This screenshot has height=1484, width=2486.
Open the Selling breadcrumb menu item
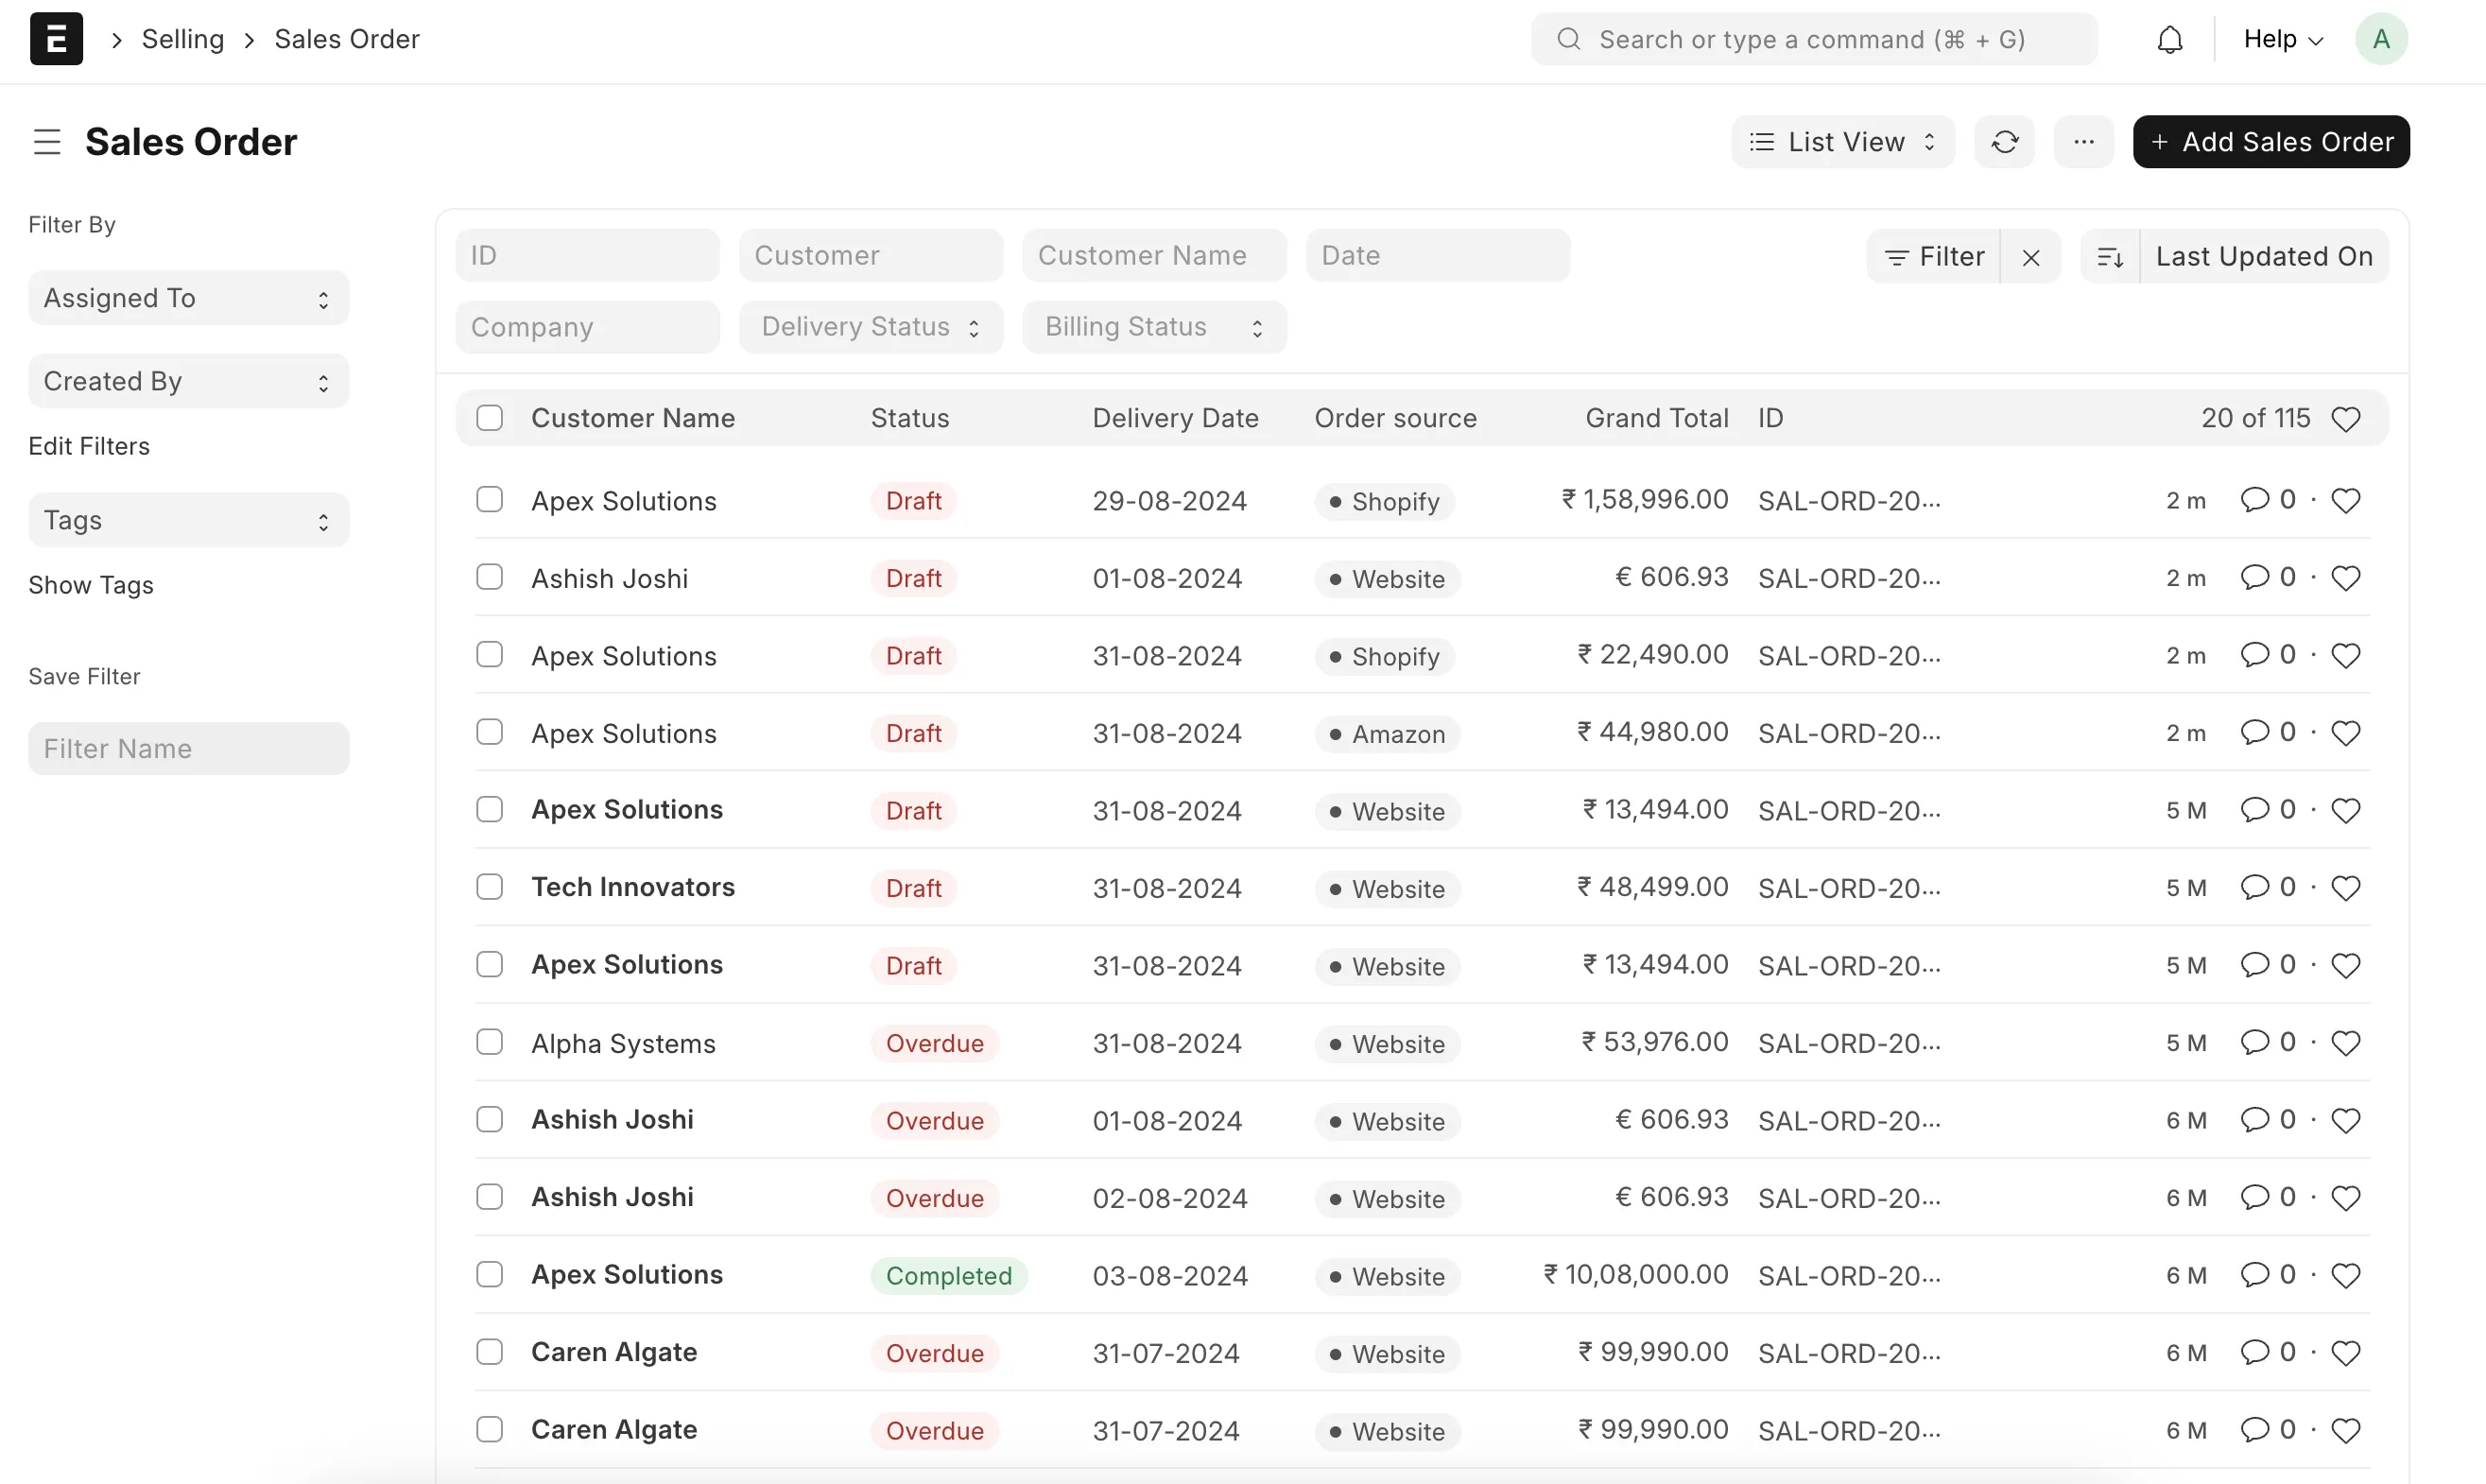184,39
